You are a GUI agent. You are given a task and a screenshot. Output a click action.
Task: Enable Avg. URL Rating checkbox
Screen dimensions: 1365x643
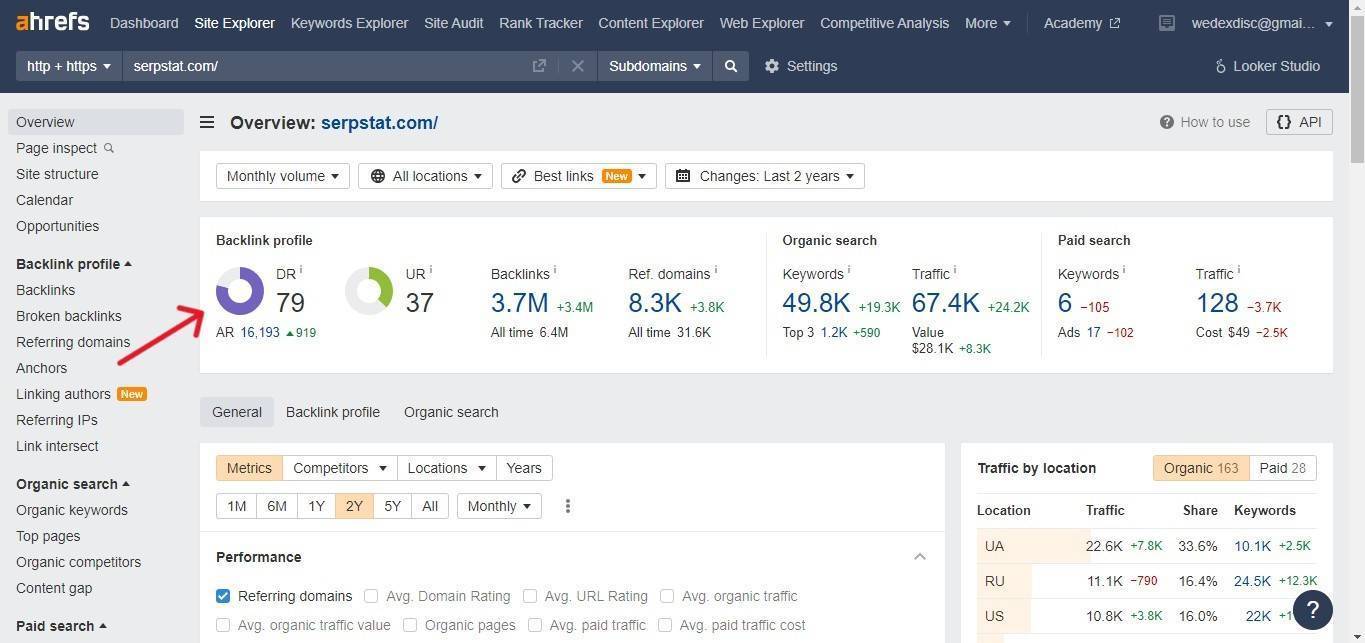click(530, 596)
